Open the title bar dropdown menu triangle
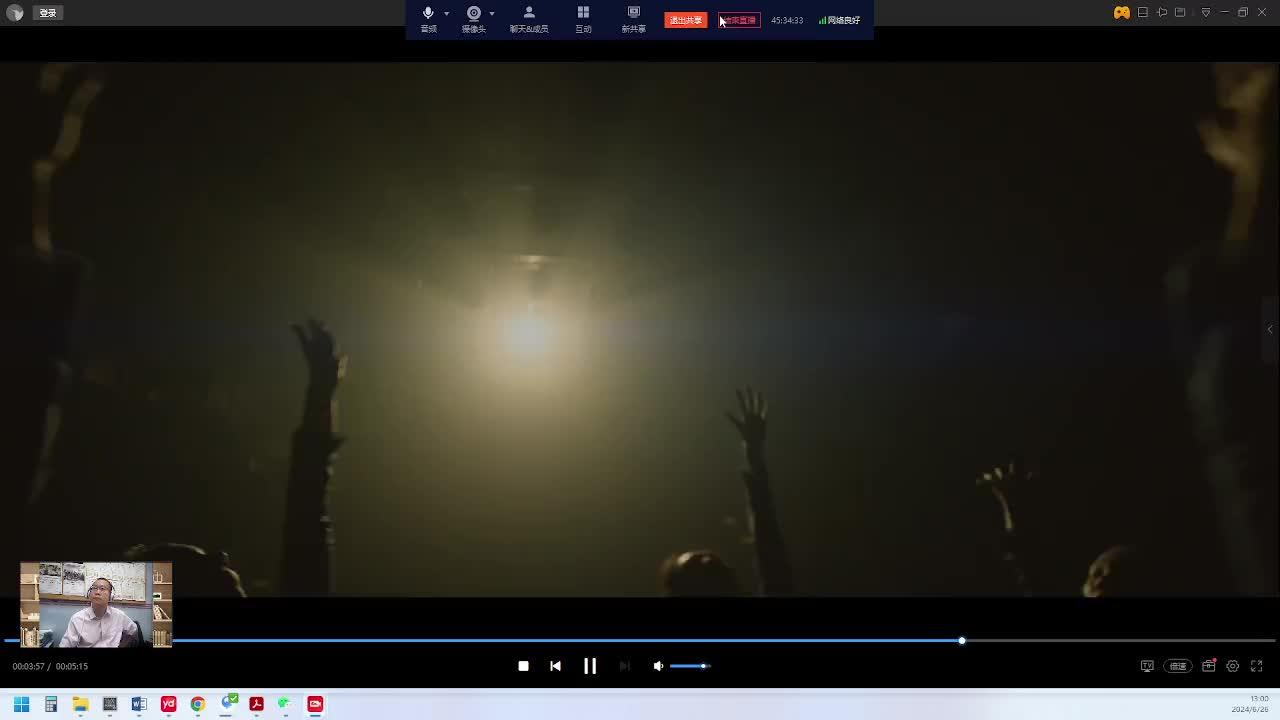This screenshot has height=720, width=1280. tap(1206, 12)
